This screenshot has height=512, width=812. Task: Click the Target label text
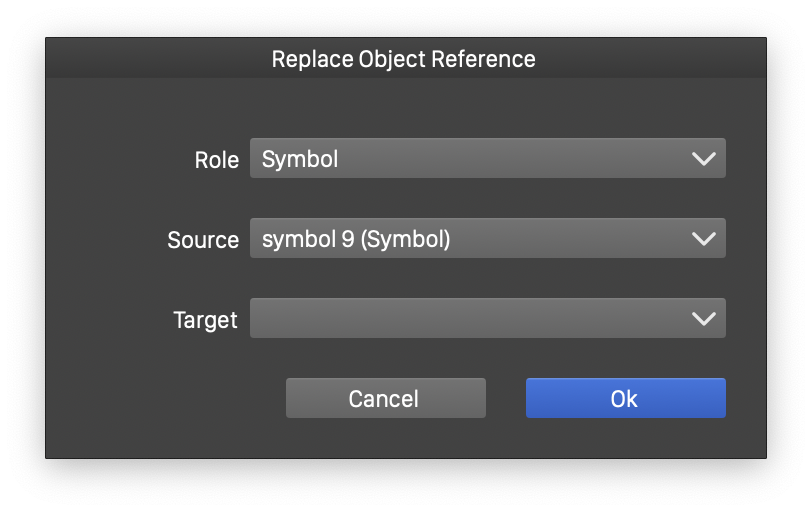pyautogui.click(x=205, y=320)
